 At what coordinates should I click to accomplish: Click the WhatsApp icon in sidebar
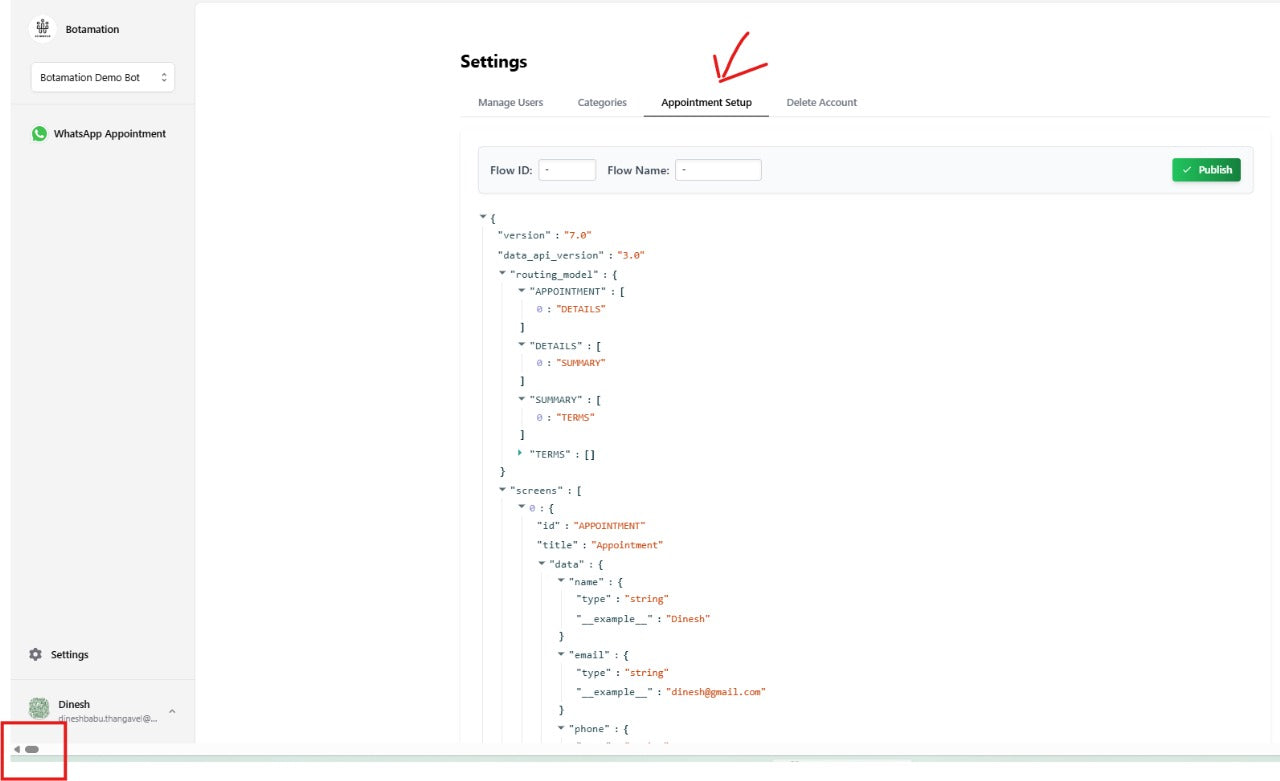39,134
